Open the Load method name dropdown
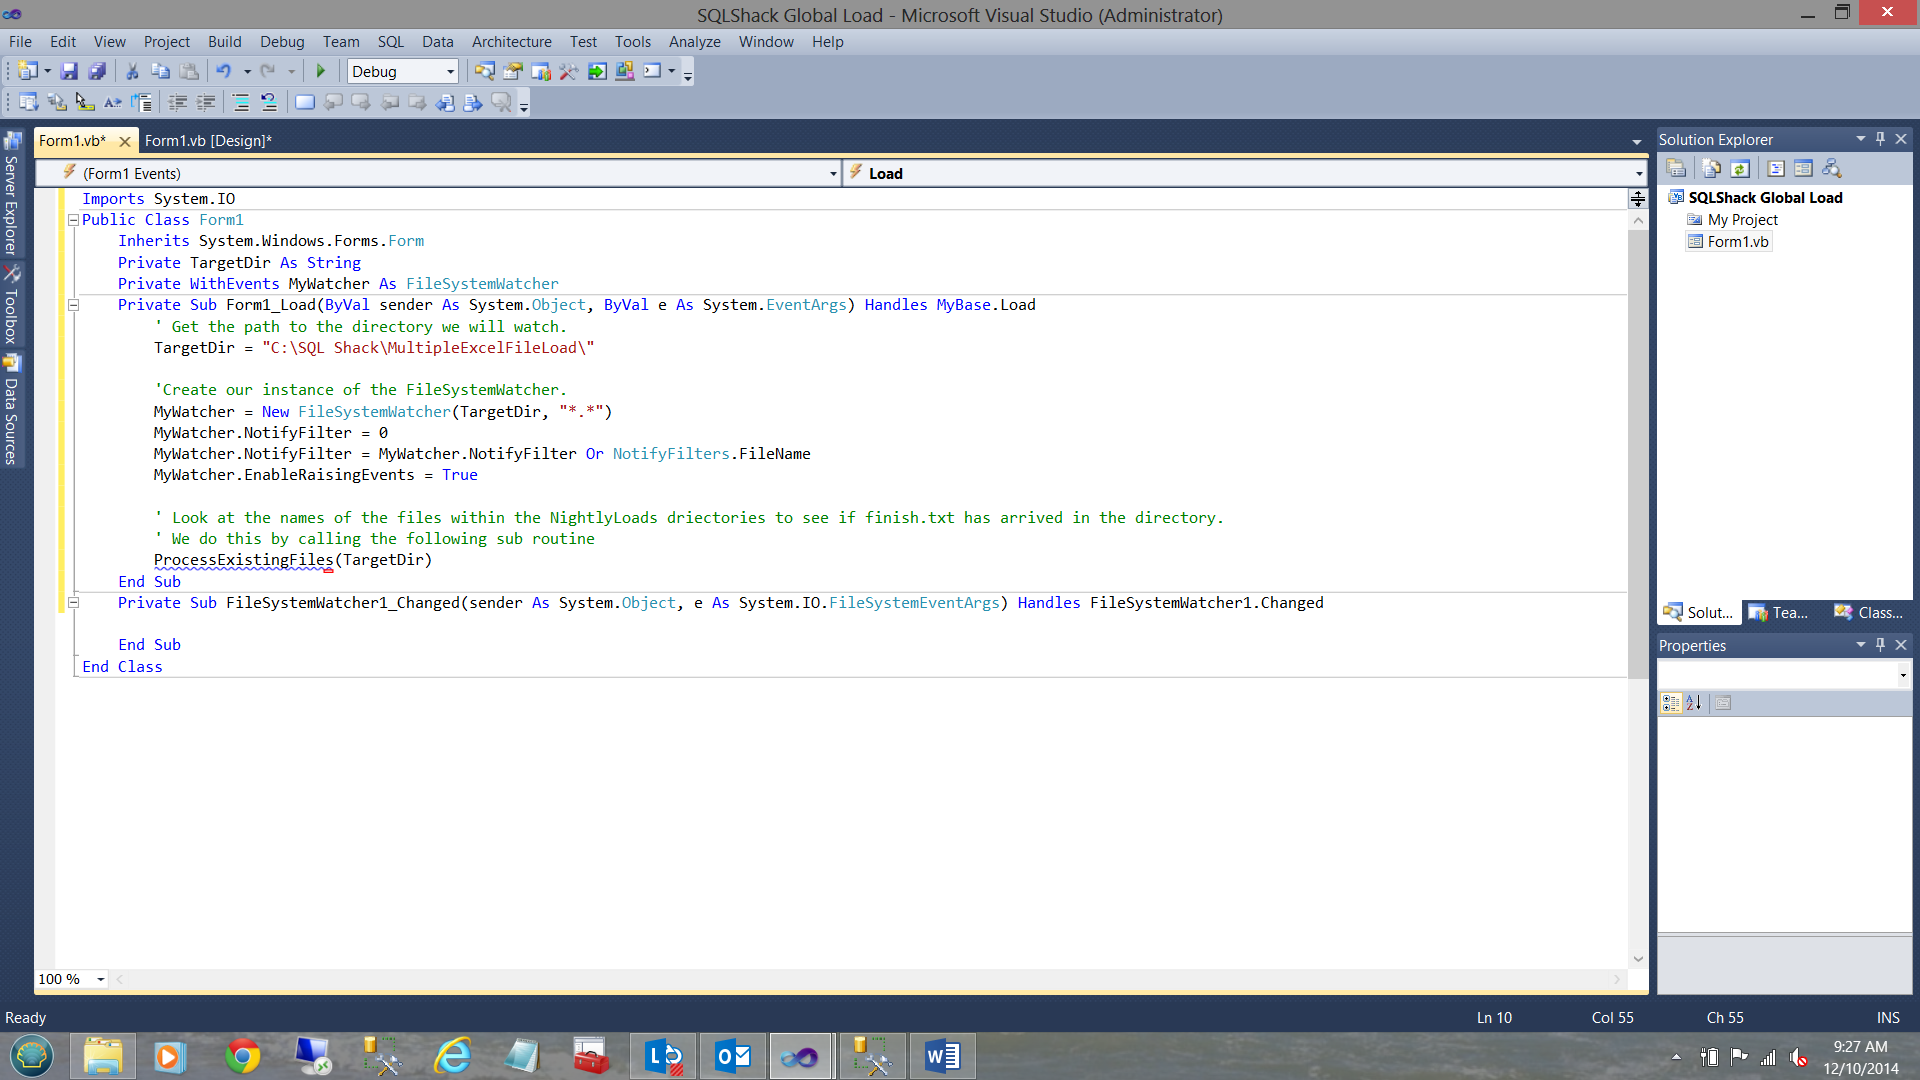The width and height of the screenshot is (1920, 1080). tap(1638, 174)
